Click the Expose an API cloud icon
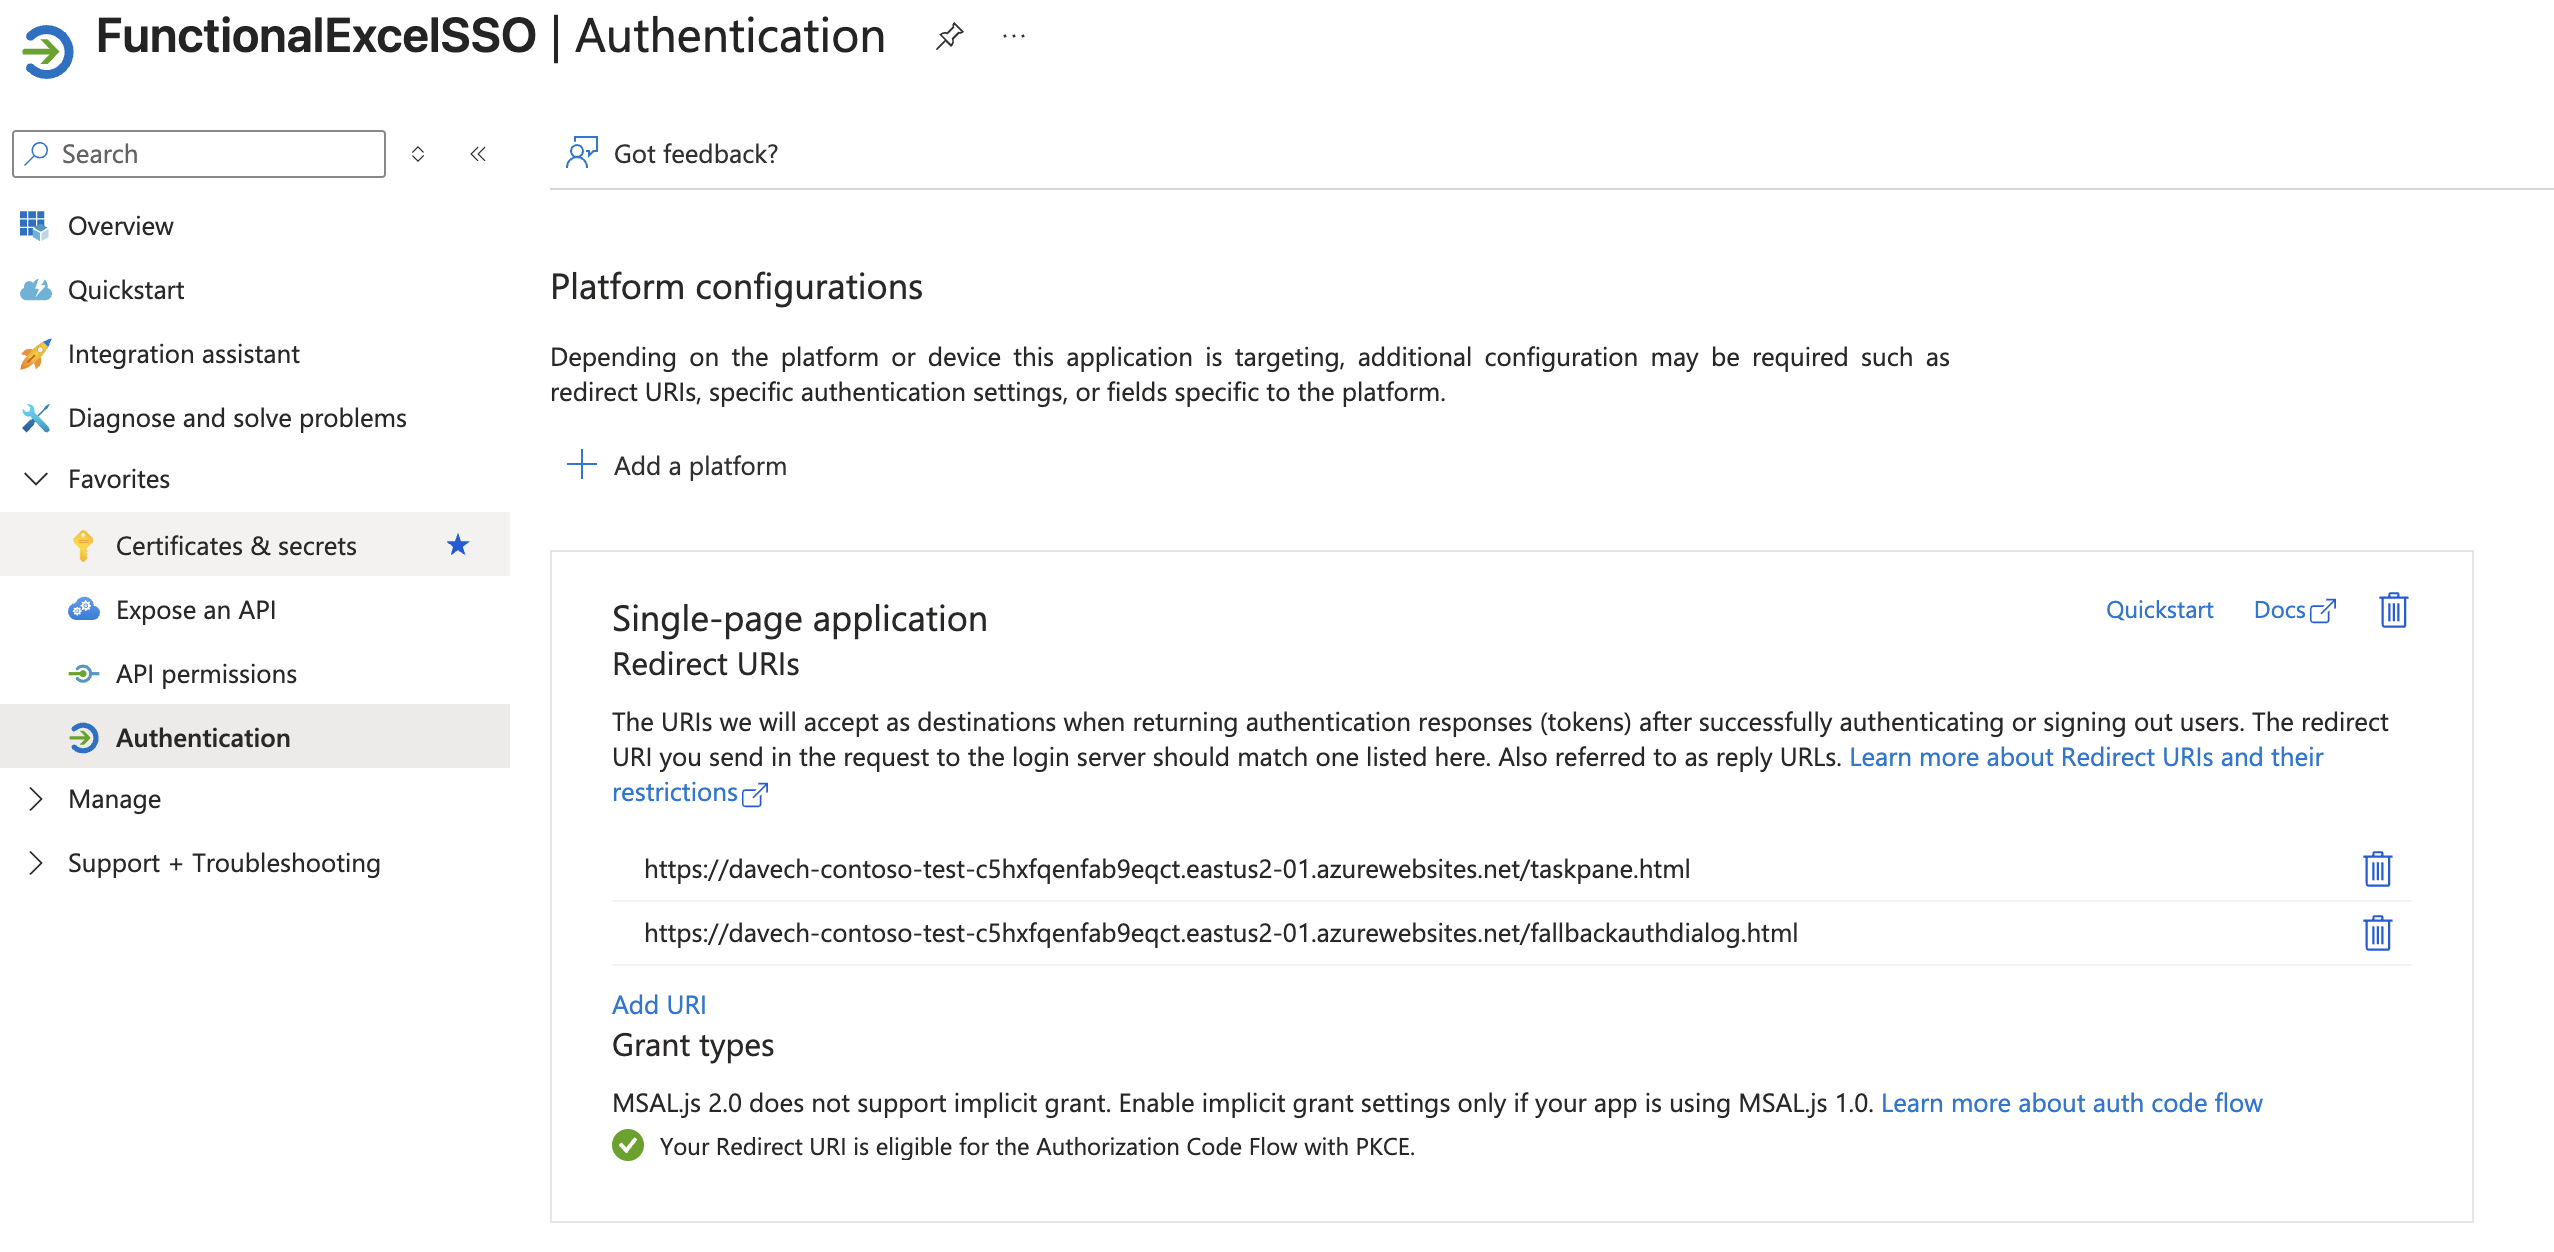 (84, 609)
